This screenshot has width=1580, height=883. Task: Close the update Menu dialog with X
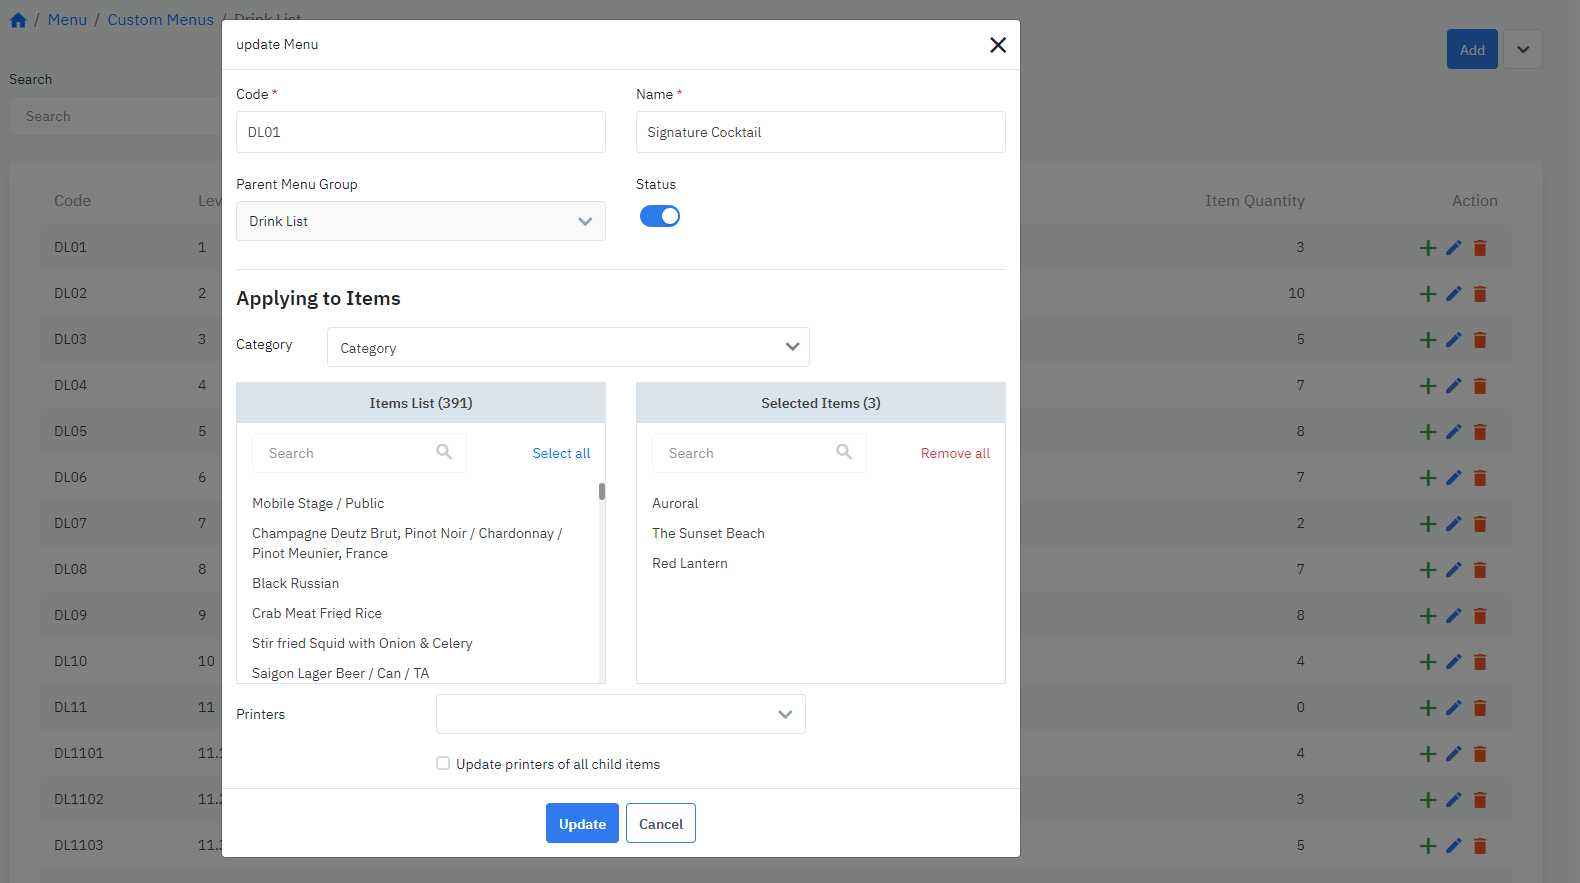(997, 45)
